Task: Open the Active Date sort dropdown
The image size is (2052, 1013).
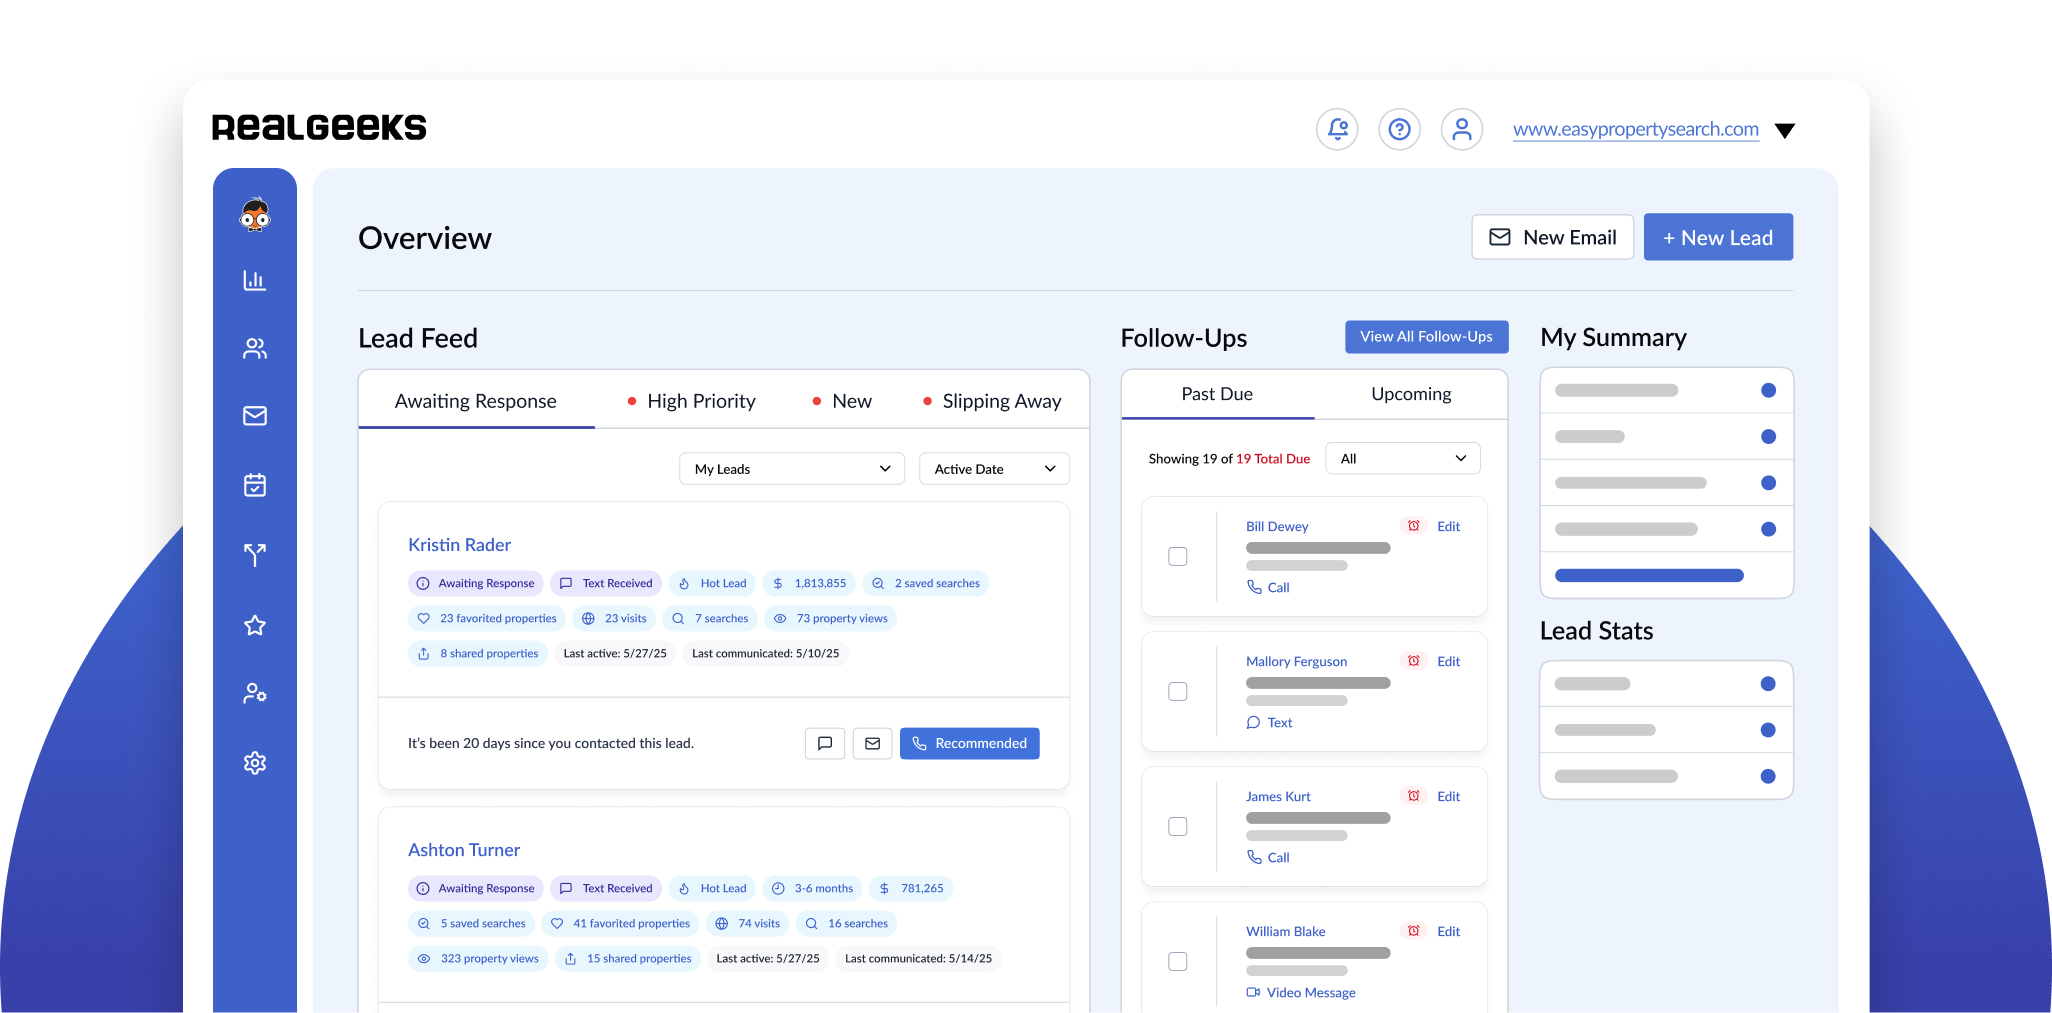Action: coord(994,469)
